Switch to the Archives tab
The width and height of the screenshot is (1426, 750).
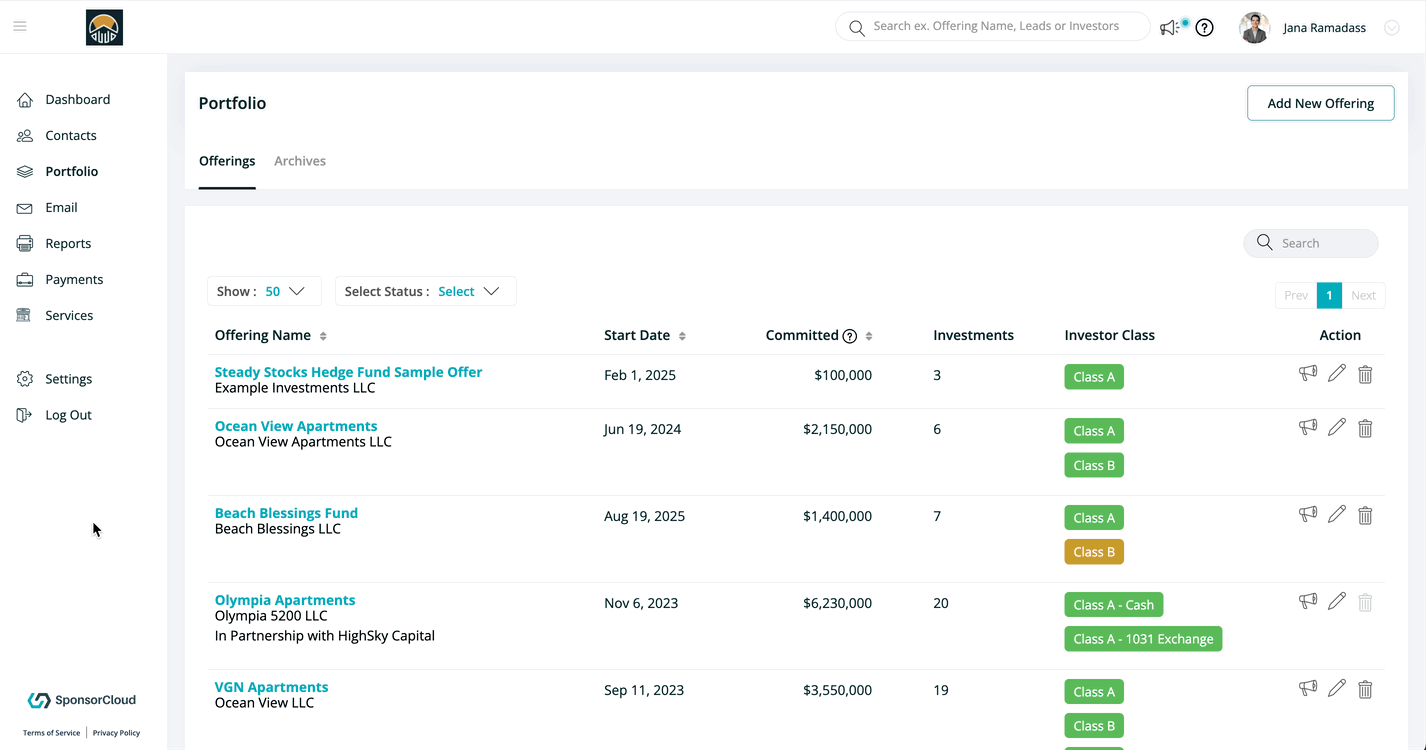(x=300, y=161)
